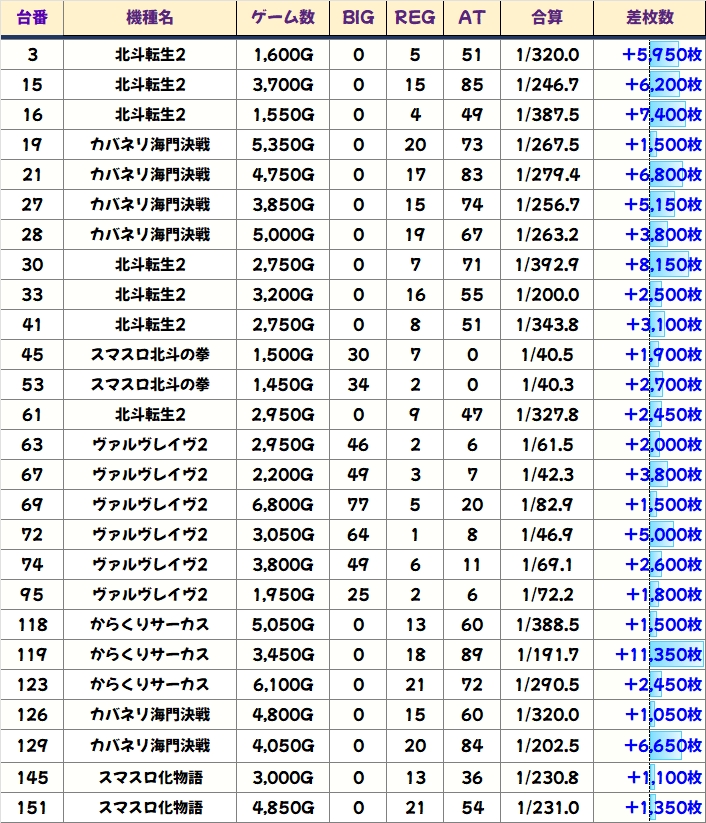Click the BIG column header
Viewport: 706px width, 823px height.
pos(358,18)
